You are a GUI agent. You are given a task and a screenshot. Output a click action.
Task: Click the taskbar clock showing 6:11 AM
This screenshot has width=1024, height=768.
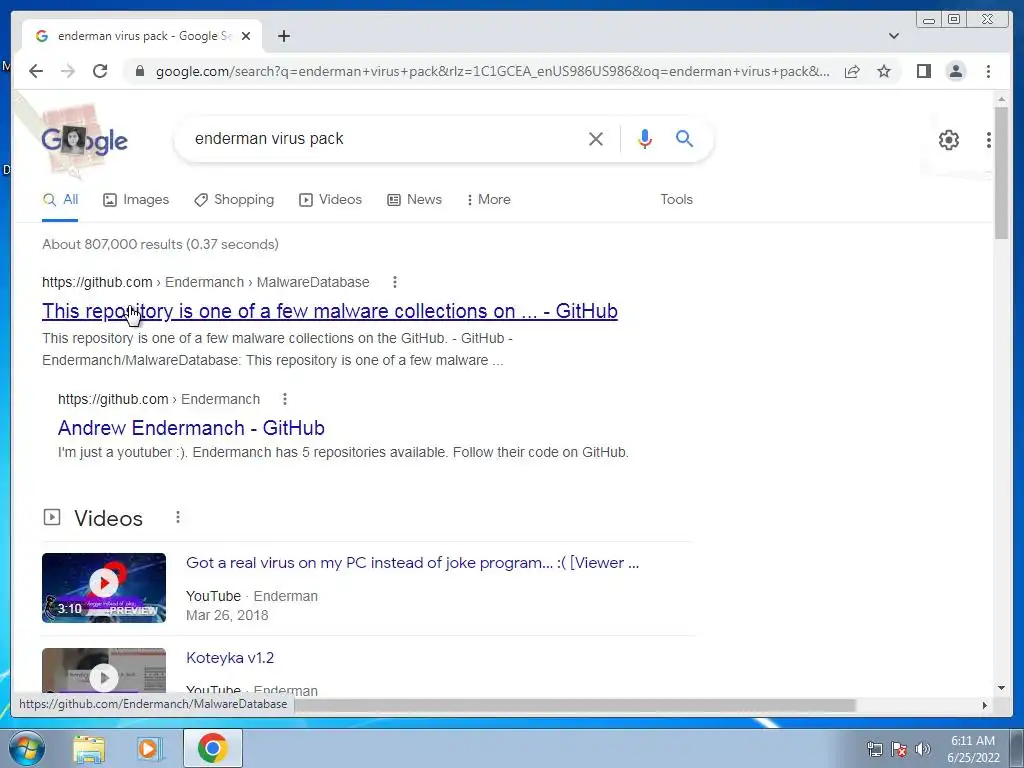click(x=973, y=749)
